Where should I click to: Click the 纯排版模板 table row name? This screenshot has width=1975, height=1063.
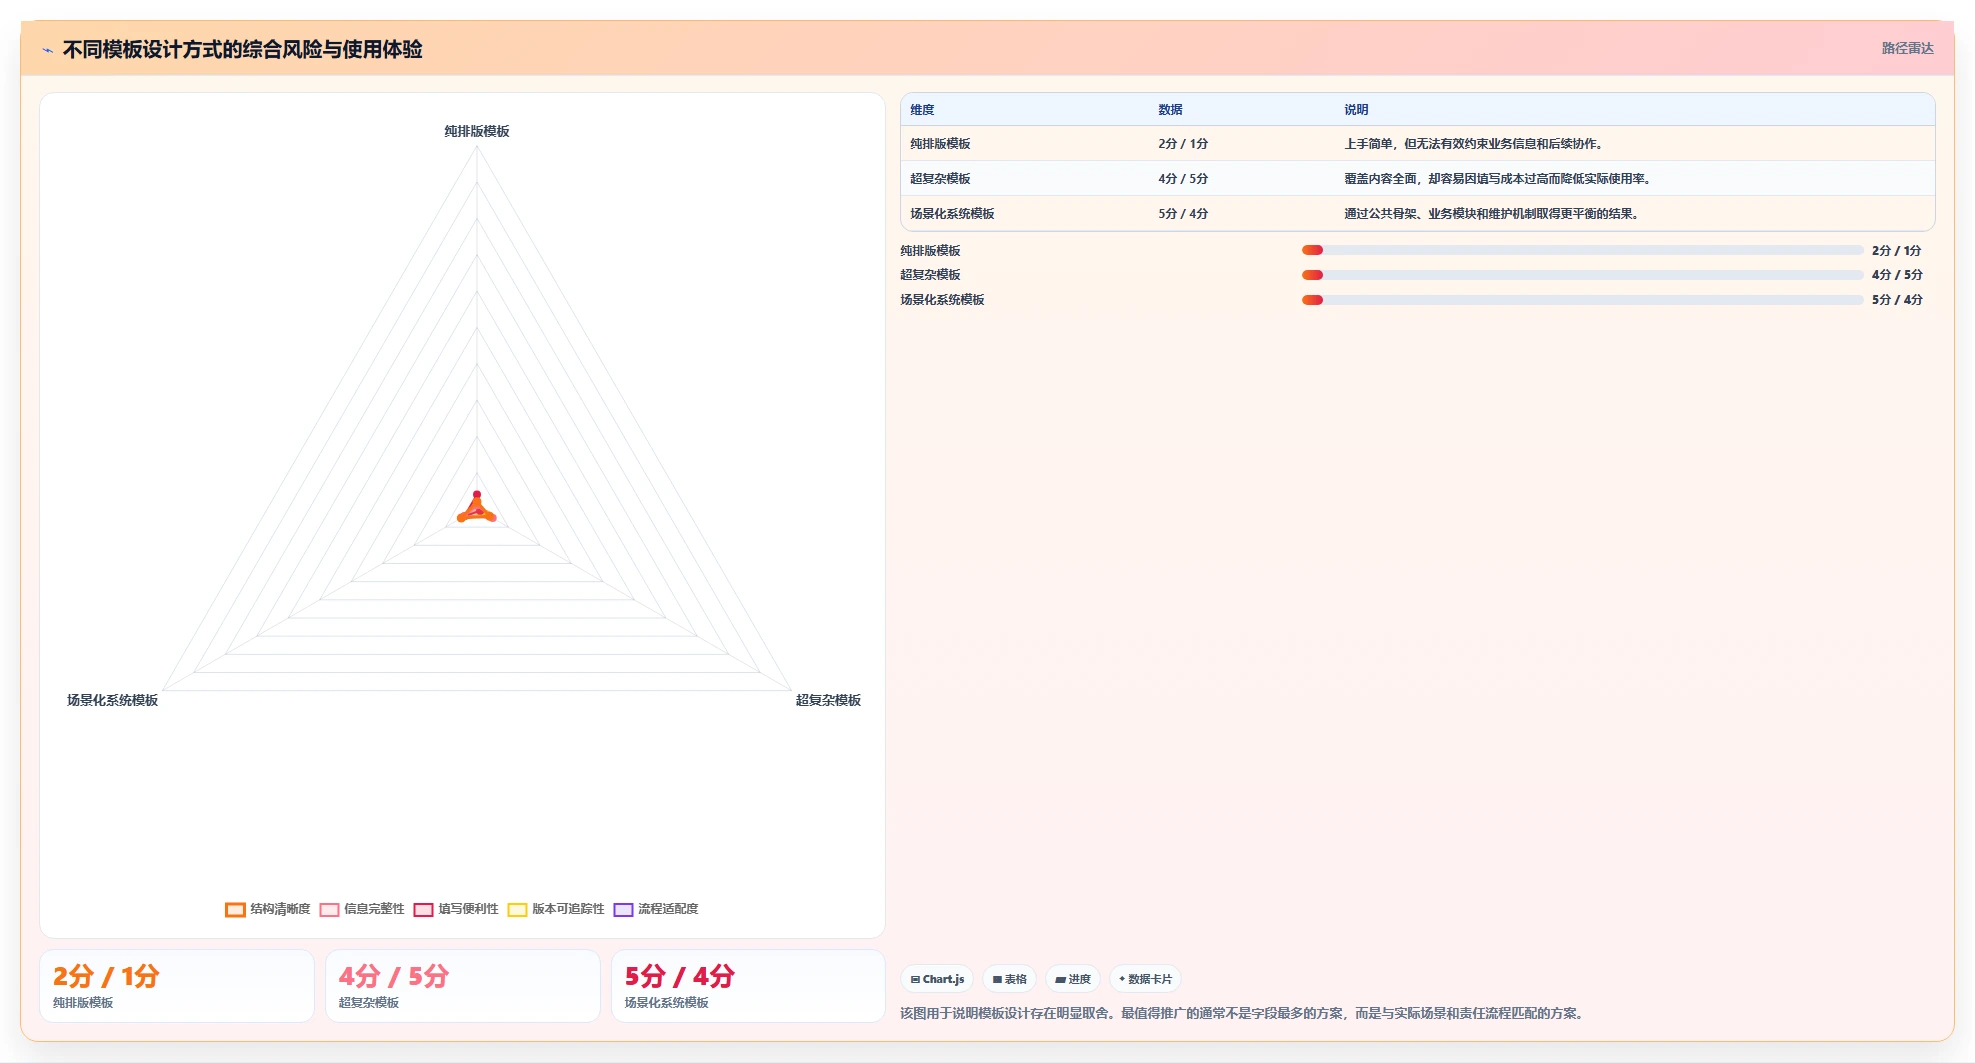coord(940,144)
